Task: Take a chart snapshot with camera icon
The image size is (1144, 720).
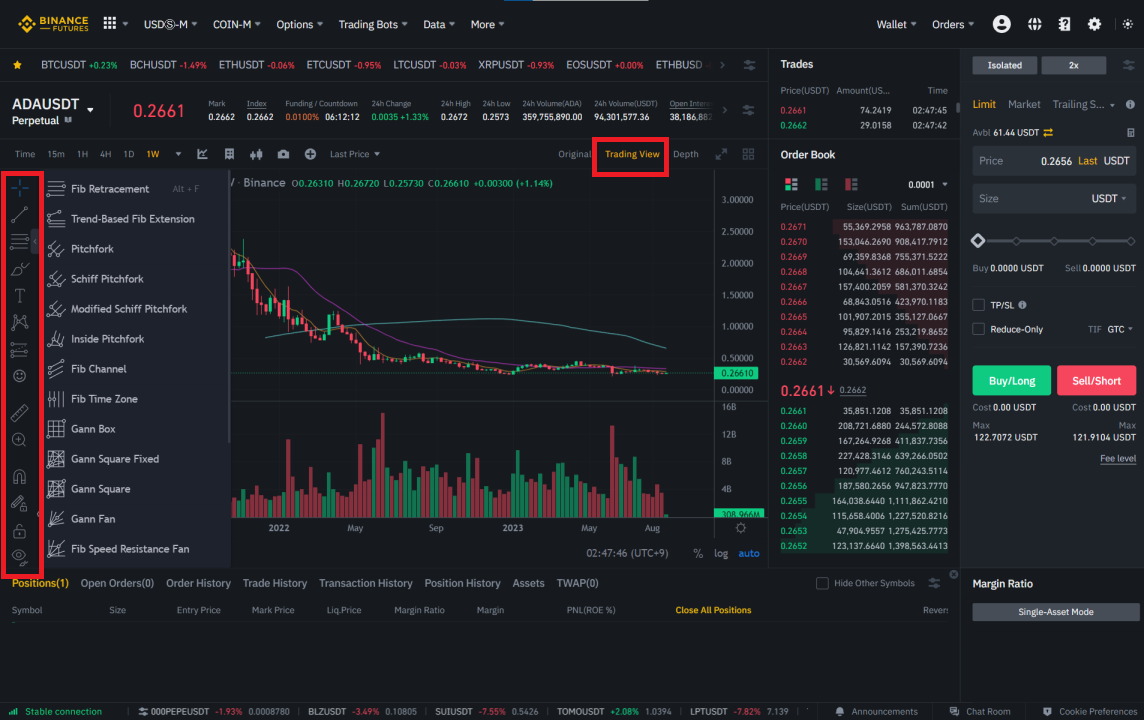Action: pyautogui.click(x=283, y=154)
